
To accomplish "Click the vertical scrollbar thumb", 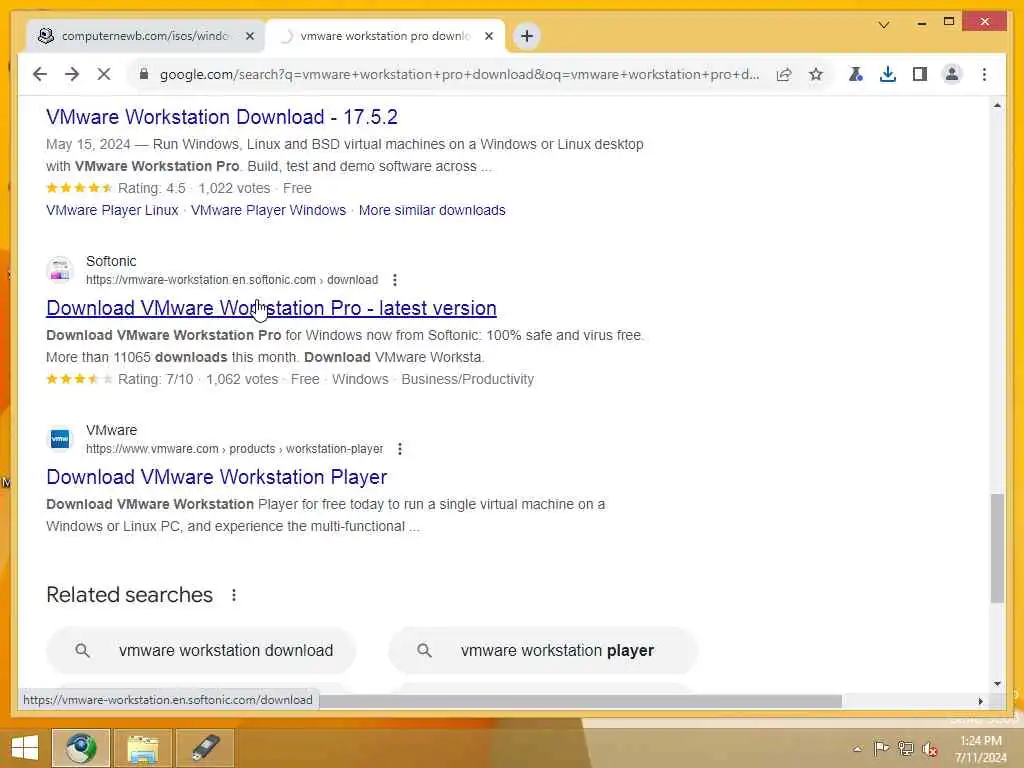I will 997,549.
